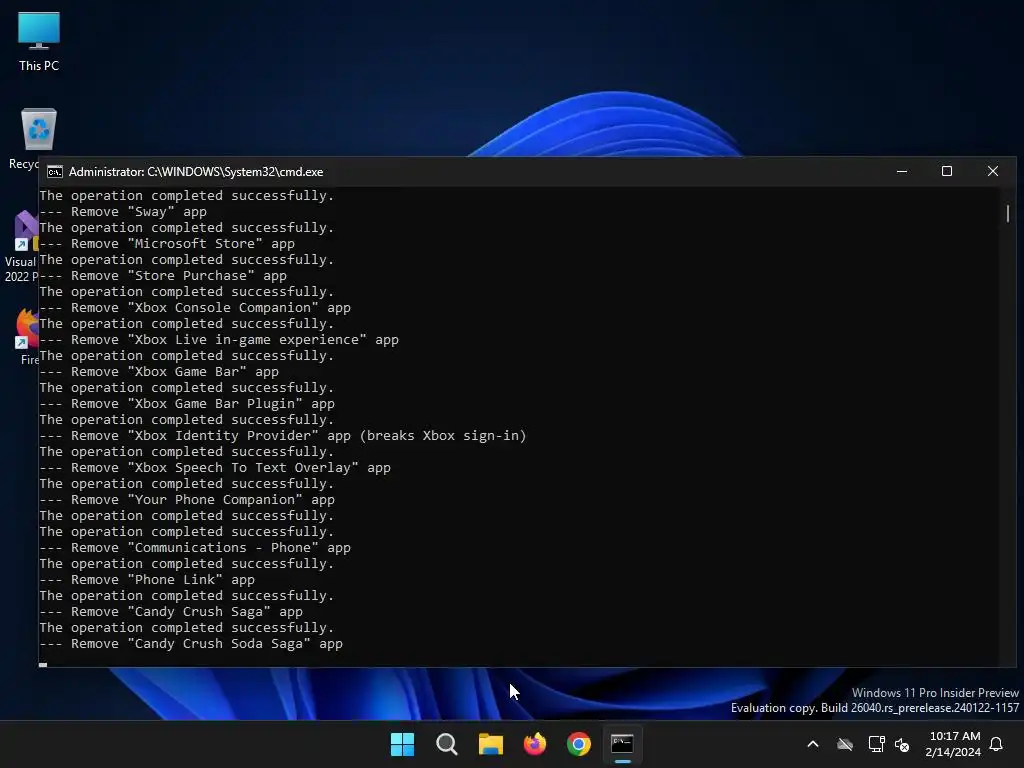Viewport: 1024px width, 768px height.
Task: Launch Firefox from the taskbar
Action: 535,744
